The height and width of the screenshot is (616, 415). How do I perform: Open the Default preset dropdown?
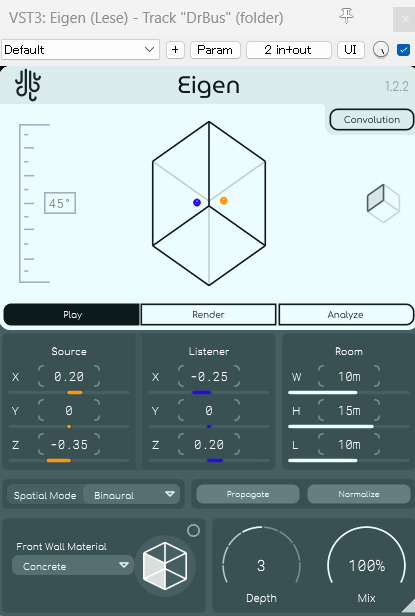click(80, 50)
